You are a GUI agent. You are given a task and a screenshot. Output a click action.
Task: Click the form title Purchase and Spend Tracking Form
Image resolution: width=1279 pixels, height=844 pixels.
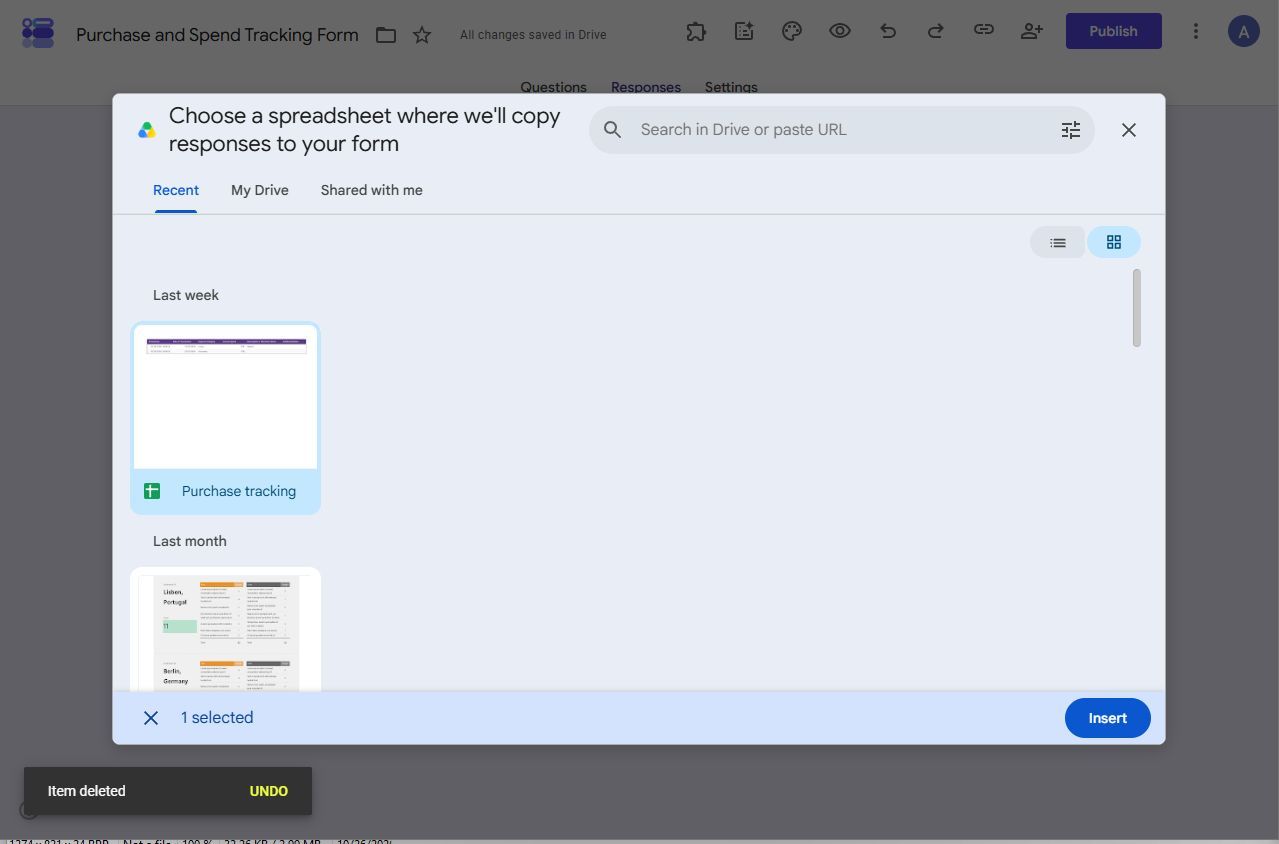[x=217, y=35]
